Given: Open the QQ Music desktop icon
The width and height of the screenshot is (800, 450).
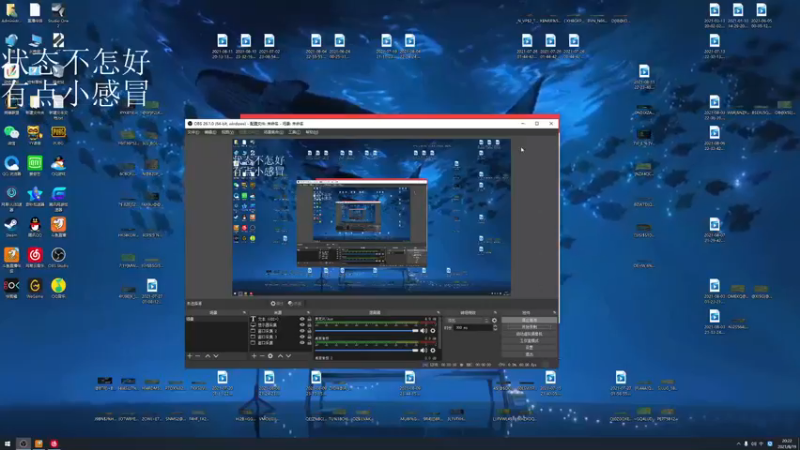Looking at the screenshot, I should click(59, 288).
